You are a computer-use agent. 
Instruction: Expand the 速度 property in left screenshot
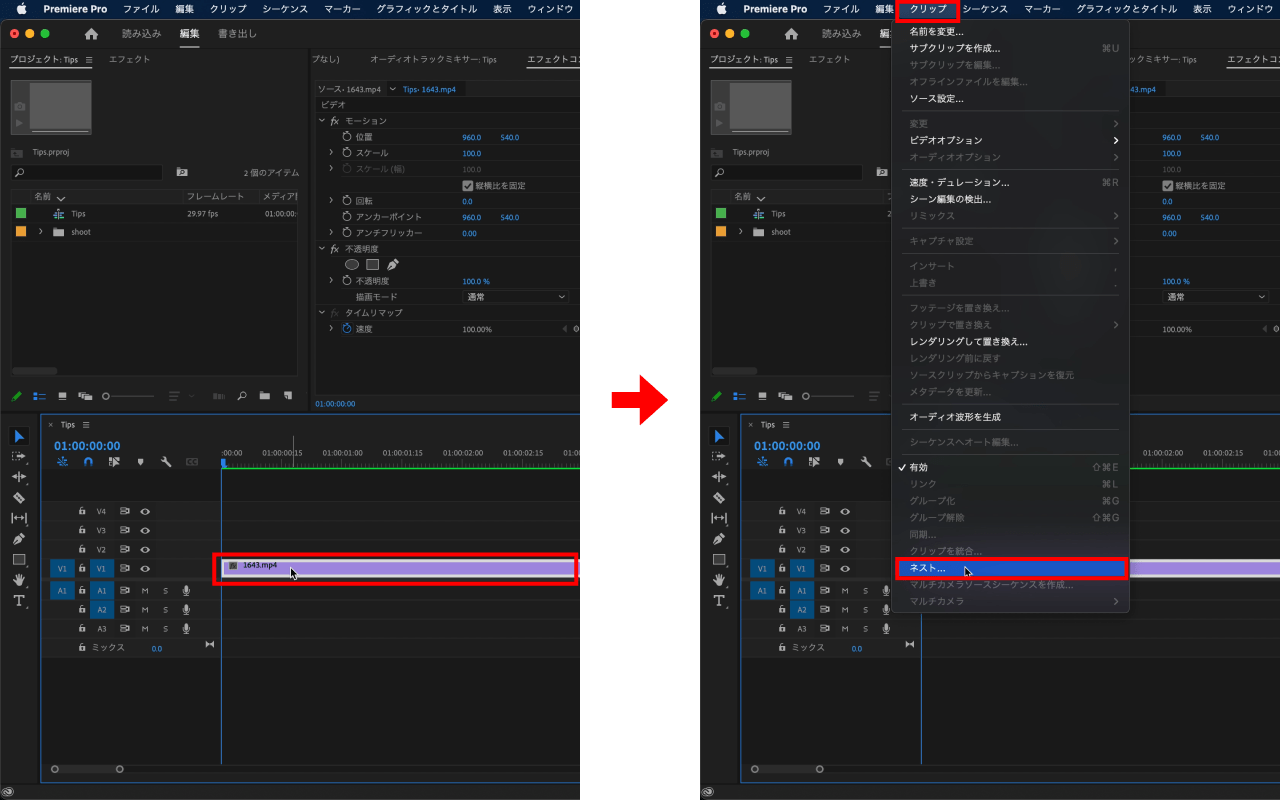tap(331, 329)
